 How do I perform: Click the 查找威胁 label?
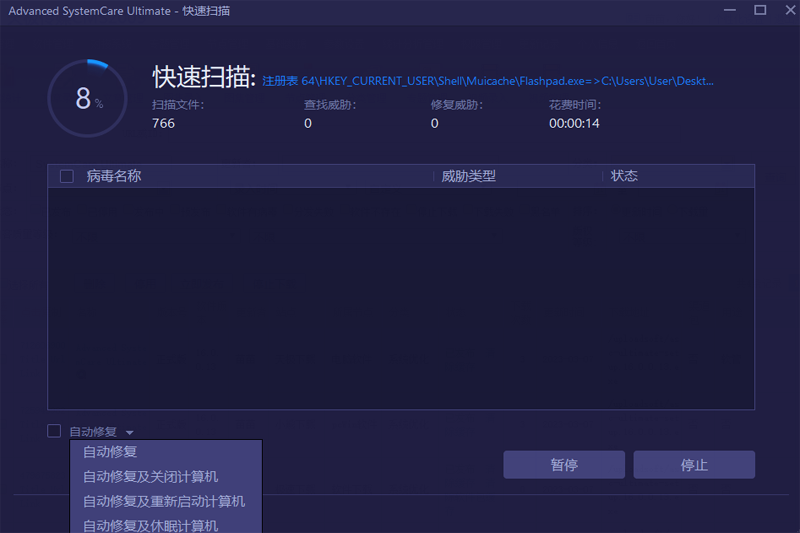[330, 105]
